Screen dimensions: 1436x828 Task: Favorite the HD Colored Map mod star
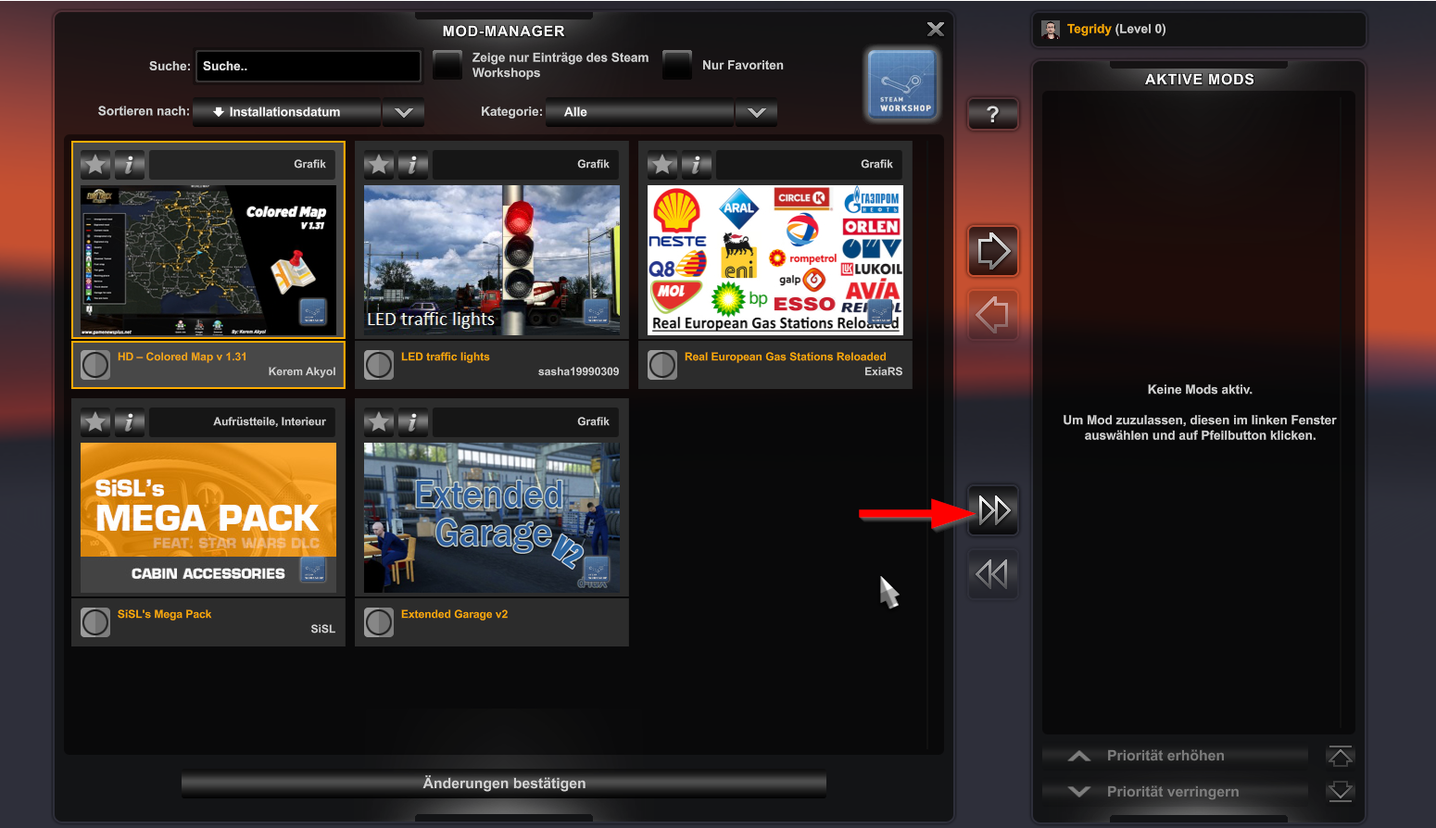point(94,163)
